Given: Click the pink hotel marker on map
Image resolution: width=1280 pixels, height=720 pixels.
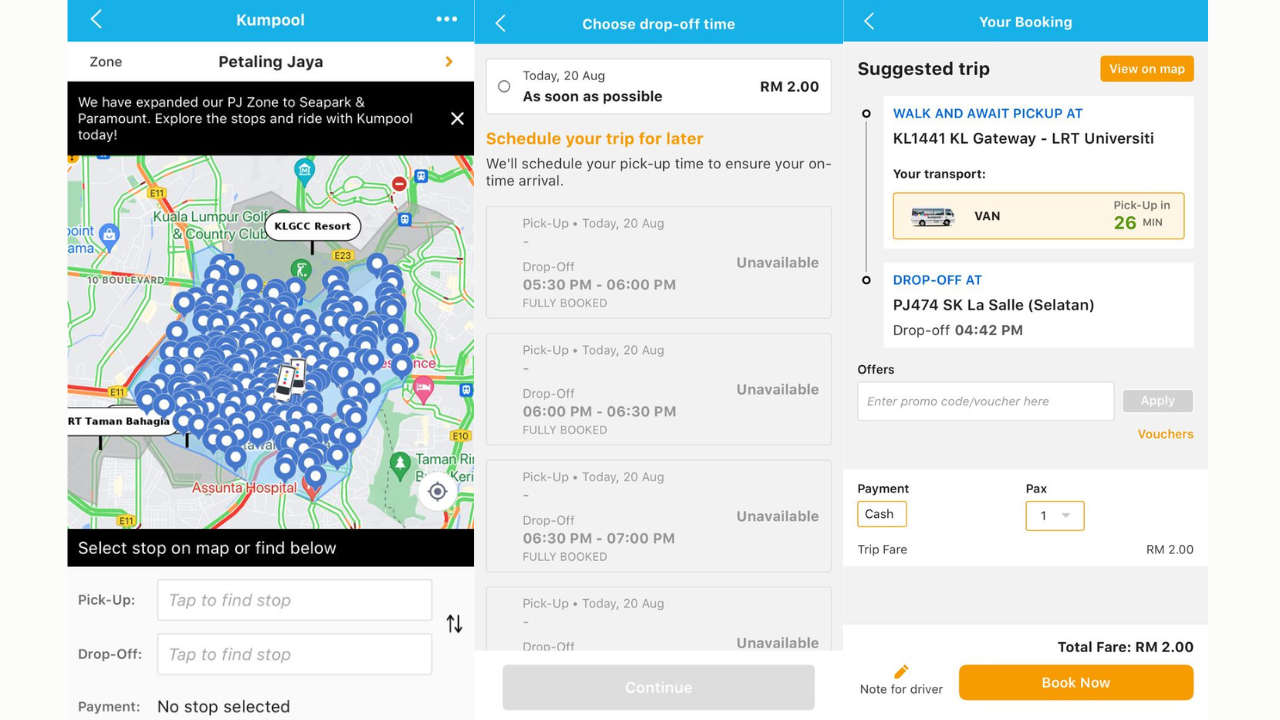Looking at the screenshot, I should click(423, 388).
